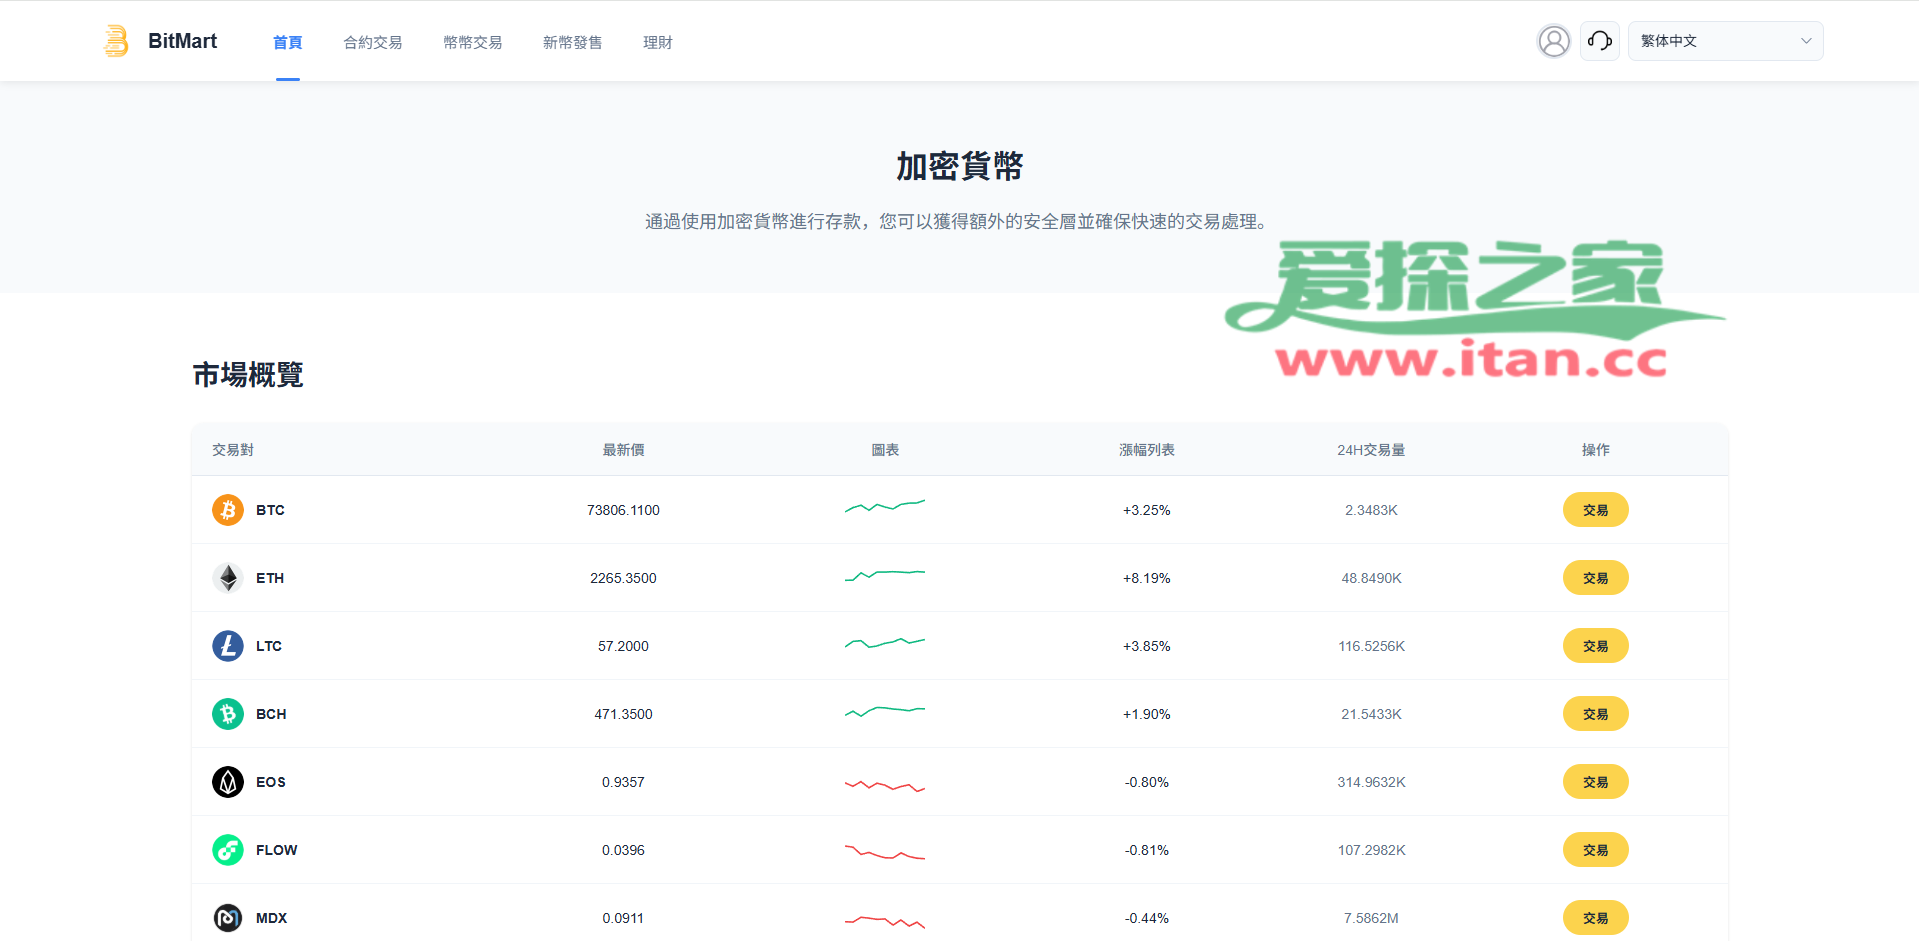Navigate to 幣幣交易 in the navbar
This screenshot has width=1919, height=941.
click(473, 42)
